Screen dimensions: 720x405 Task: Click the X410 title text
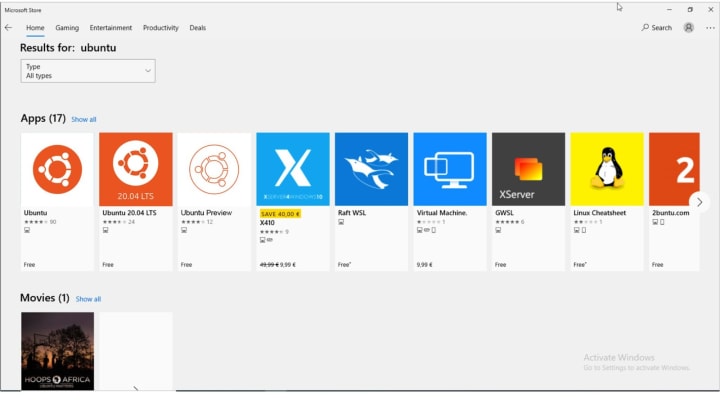pos(267,223)
